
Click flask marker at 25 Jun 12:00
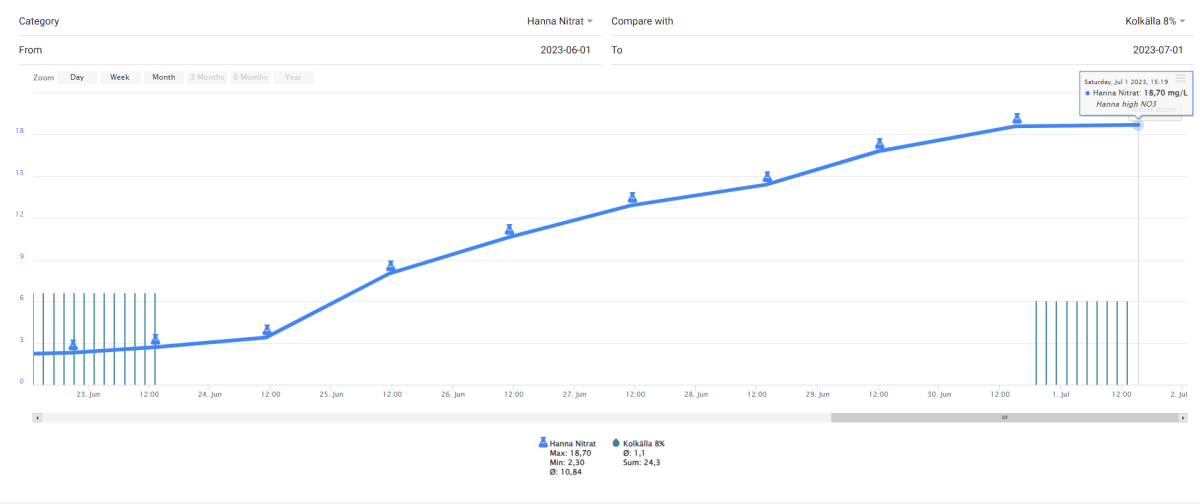[x=391, y=266]
